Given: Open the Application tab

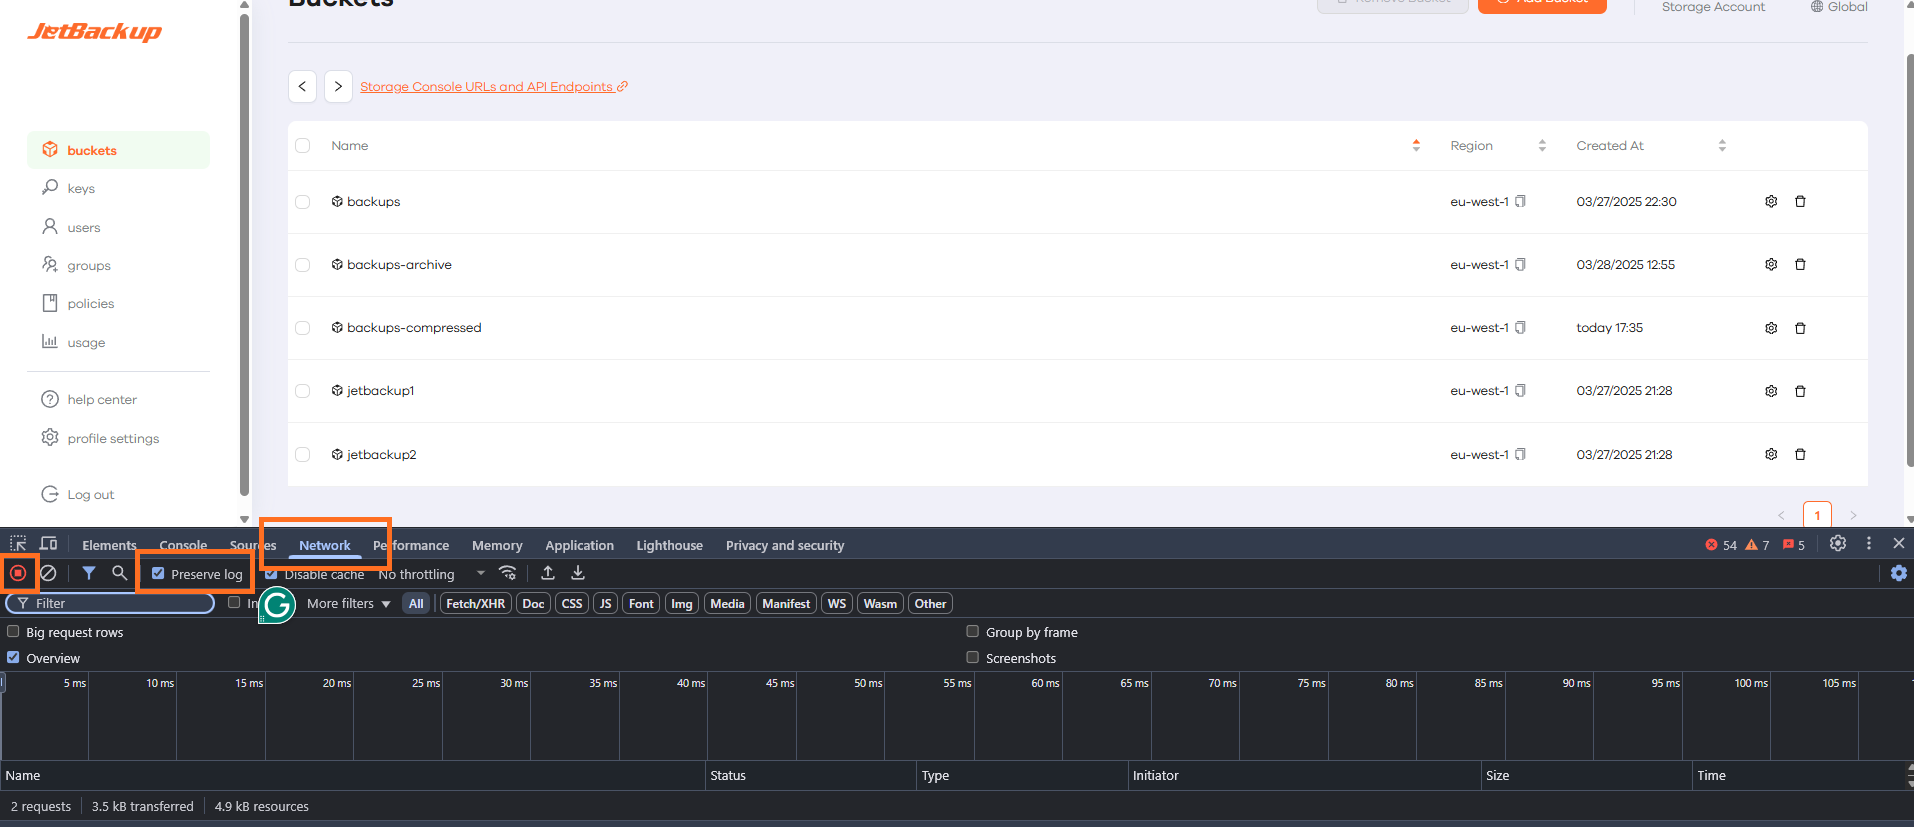Looking at the screenshot, I should 579,545.
